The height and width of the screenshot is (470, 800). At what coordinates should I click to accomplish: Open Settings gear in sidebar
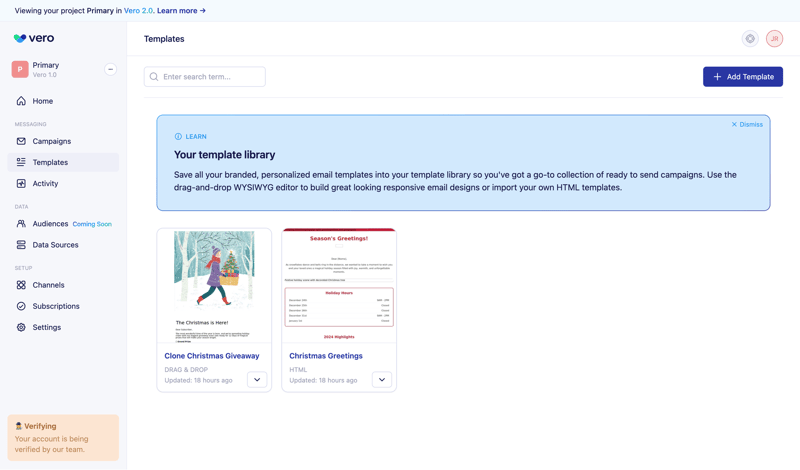pos(21,327)
